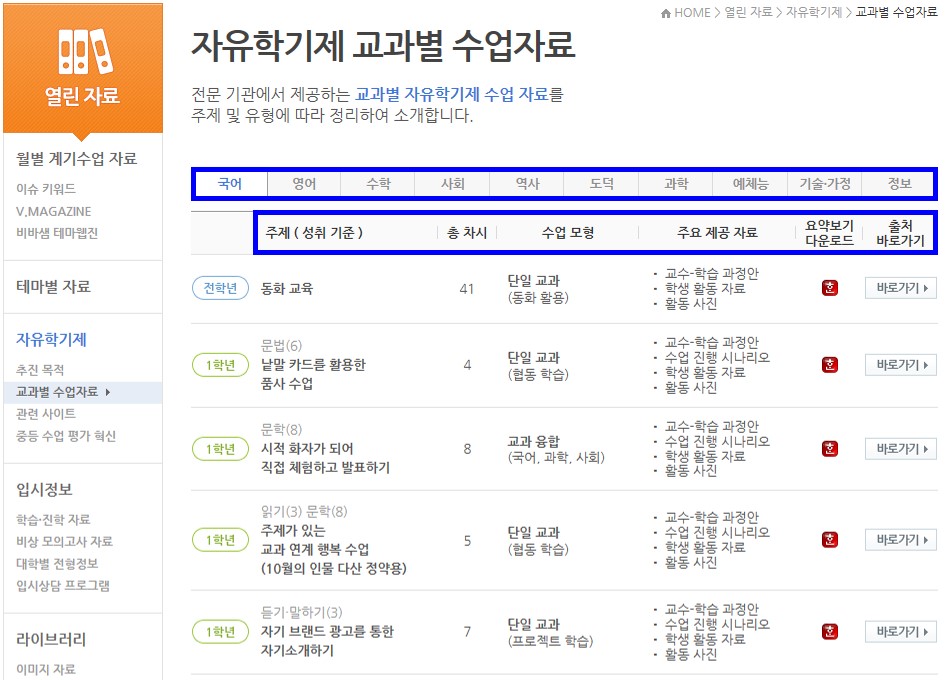Click 바로가기 button for 동화 교육
This screenshot has width=946, height=680.
point(901,288)
